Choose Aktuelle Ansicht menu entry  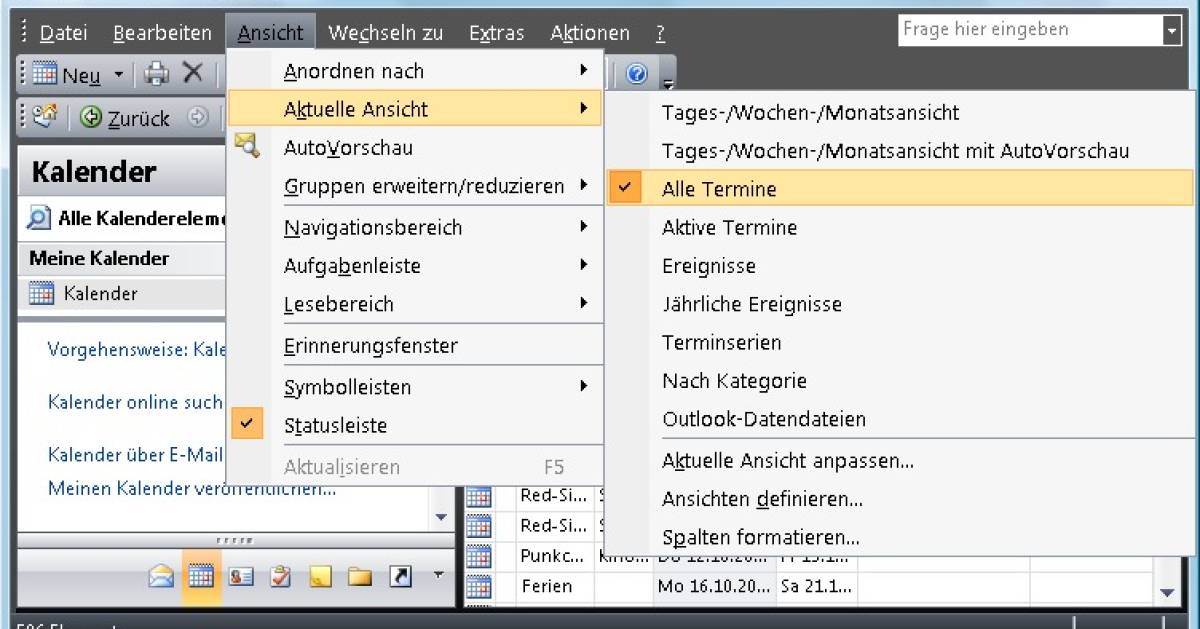coord(415,109)
